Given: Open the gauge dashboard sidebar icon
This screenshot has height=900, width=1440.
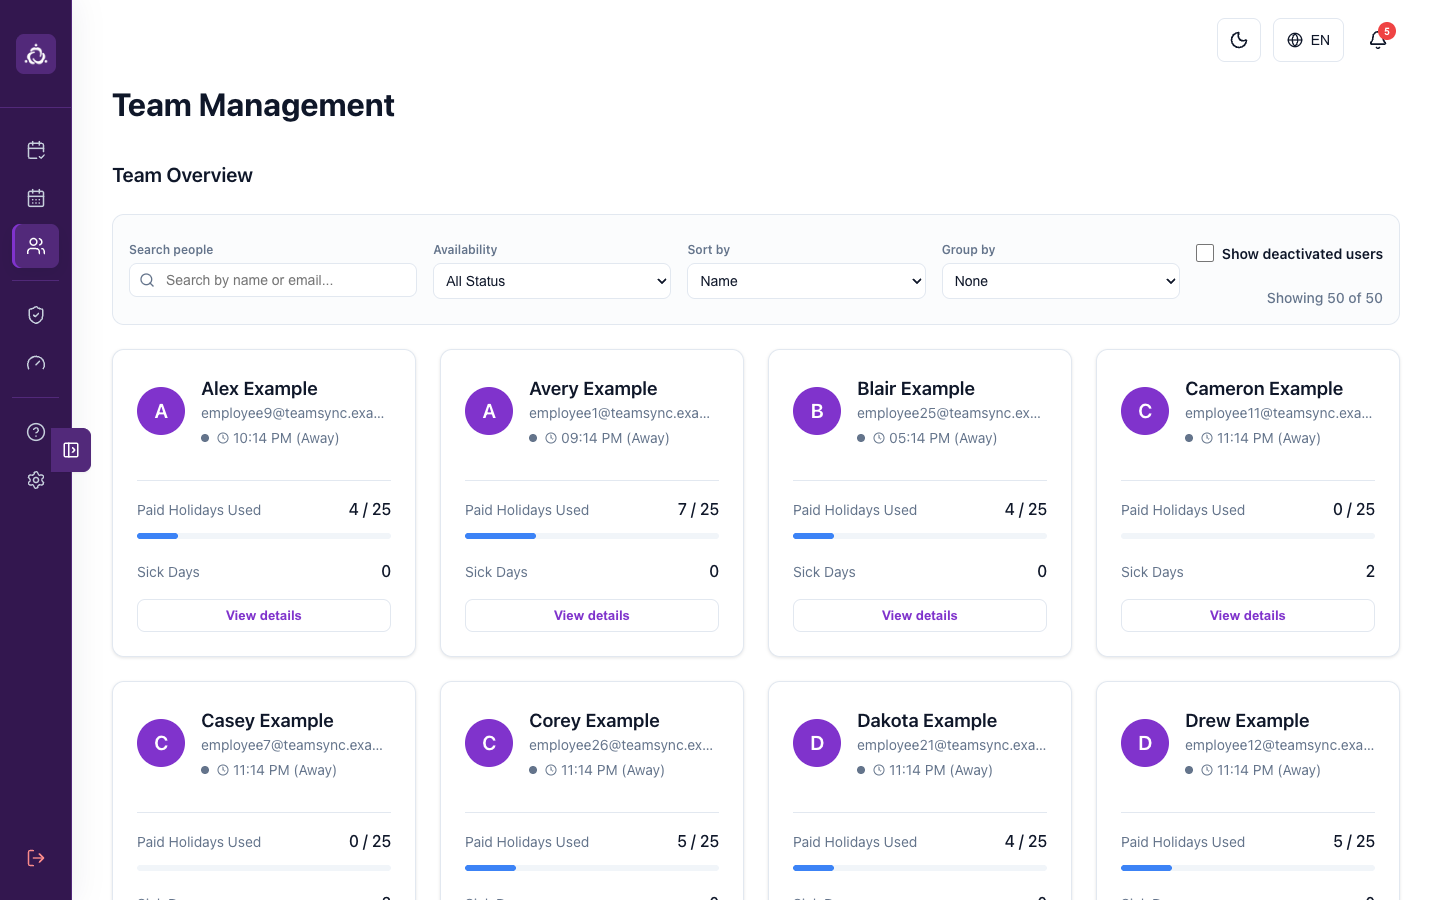Looking at the screenshot, I should (x=36, y=363).
